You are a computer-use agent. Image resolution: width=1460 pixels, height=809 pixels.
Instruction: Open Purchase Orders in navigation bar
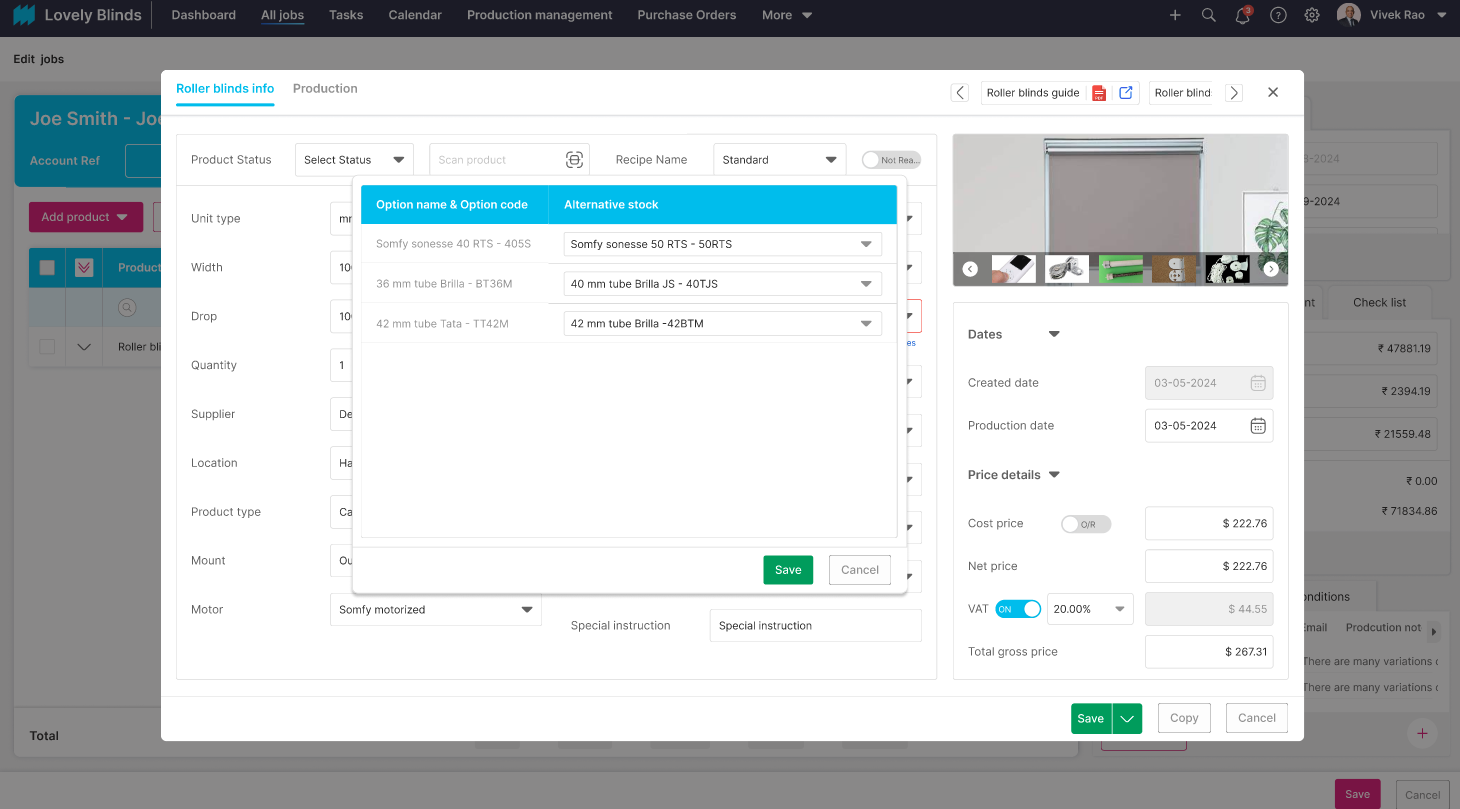[x=686, y=15]
